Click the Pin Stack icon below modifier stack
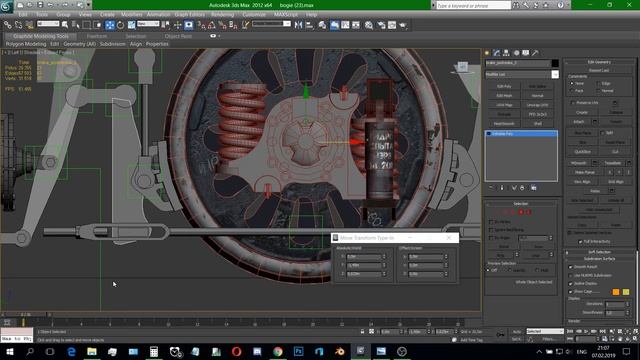Viewport: 640px width, 360px height. click(491, 188)
